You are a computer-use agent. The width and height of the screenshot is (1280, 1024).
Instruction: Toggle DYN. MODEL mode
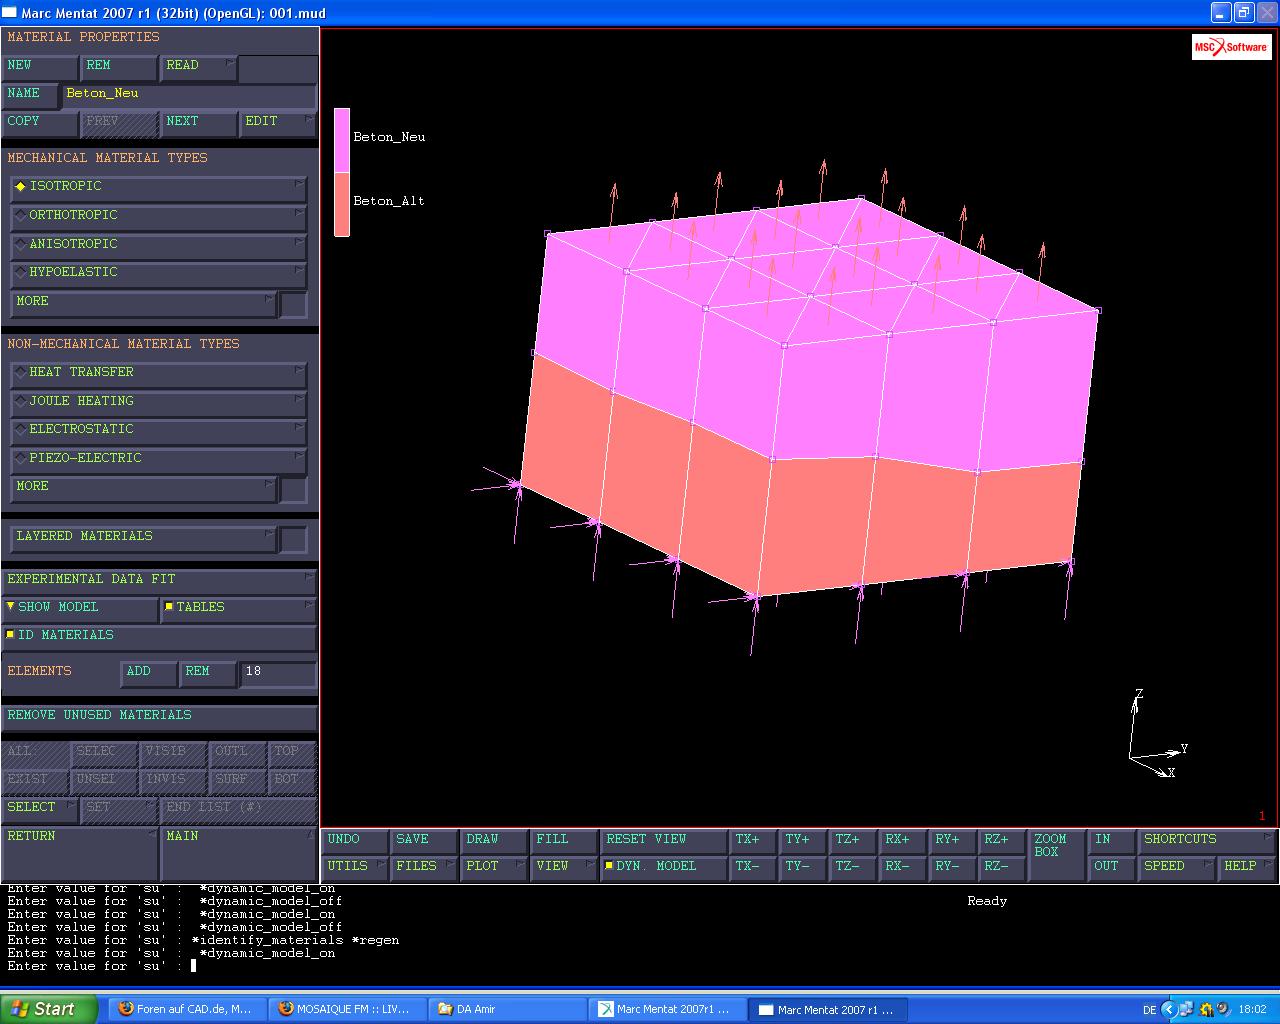(x=663, y=867)
